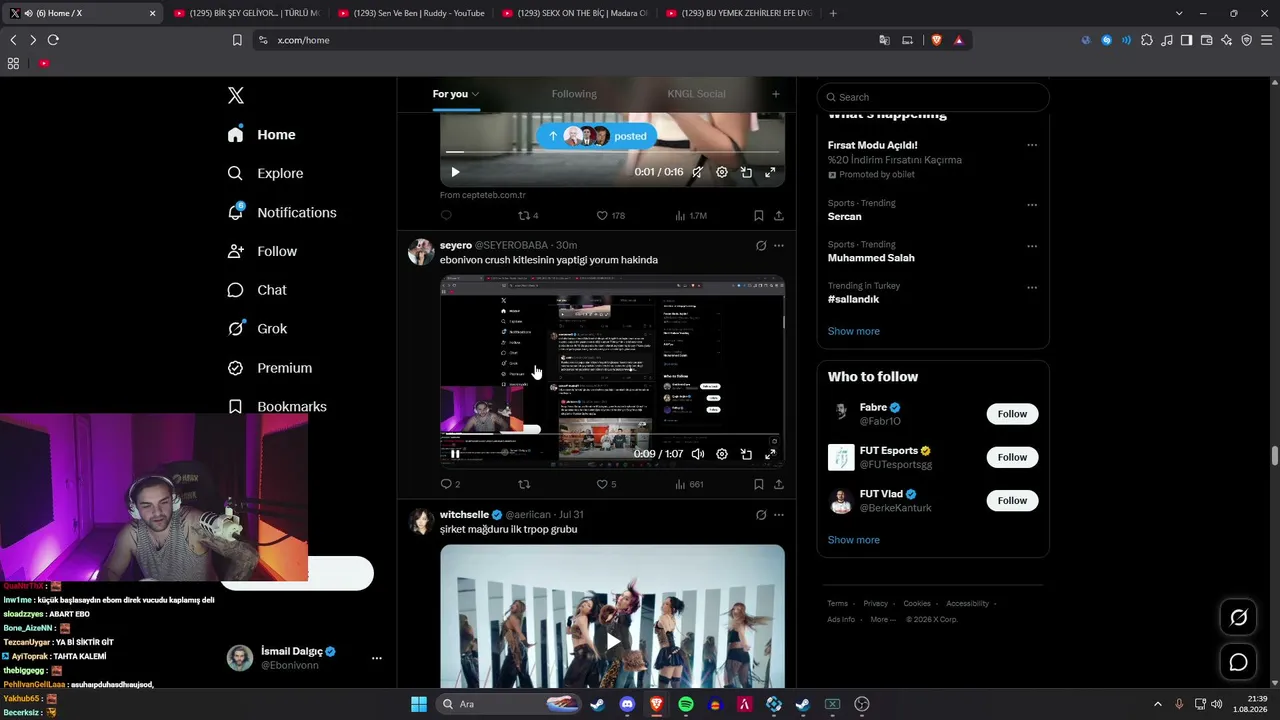
Task: Open the X logo home link
Action: coord(235,95)
